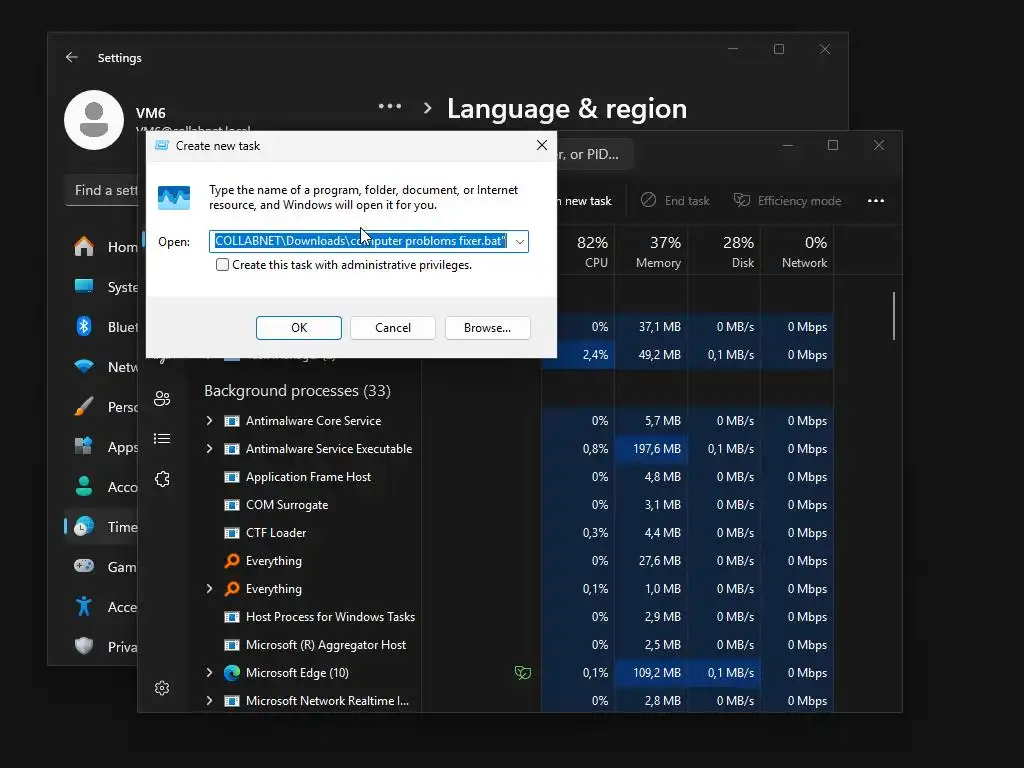Click Everything icon with 27,6 MB memory

click(231, 560)
